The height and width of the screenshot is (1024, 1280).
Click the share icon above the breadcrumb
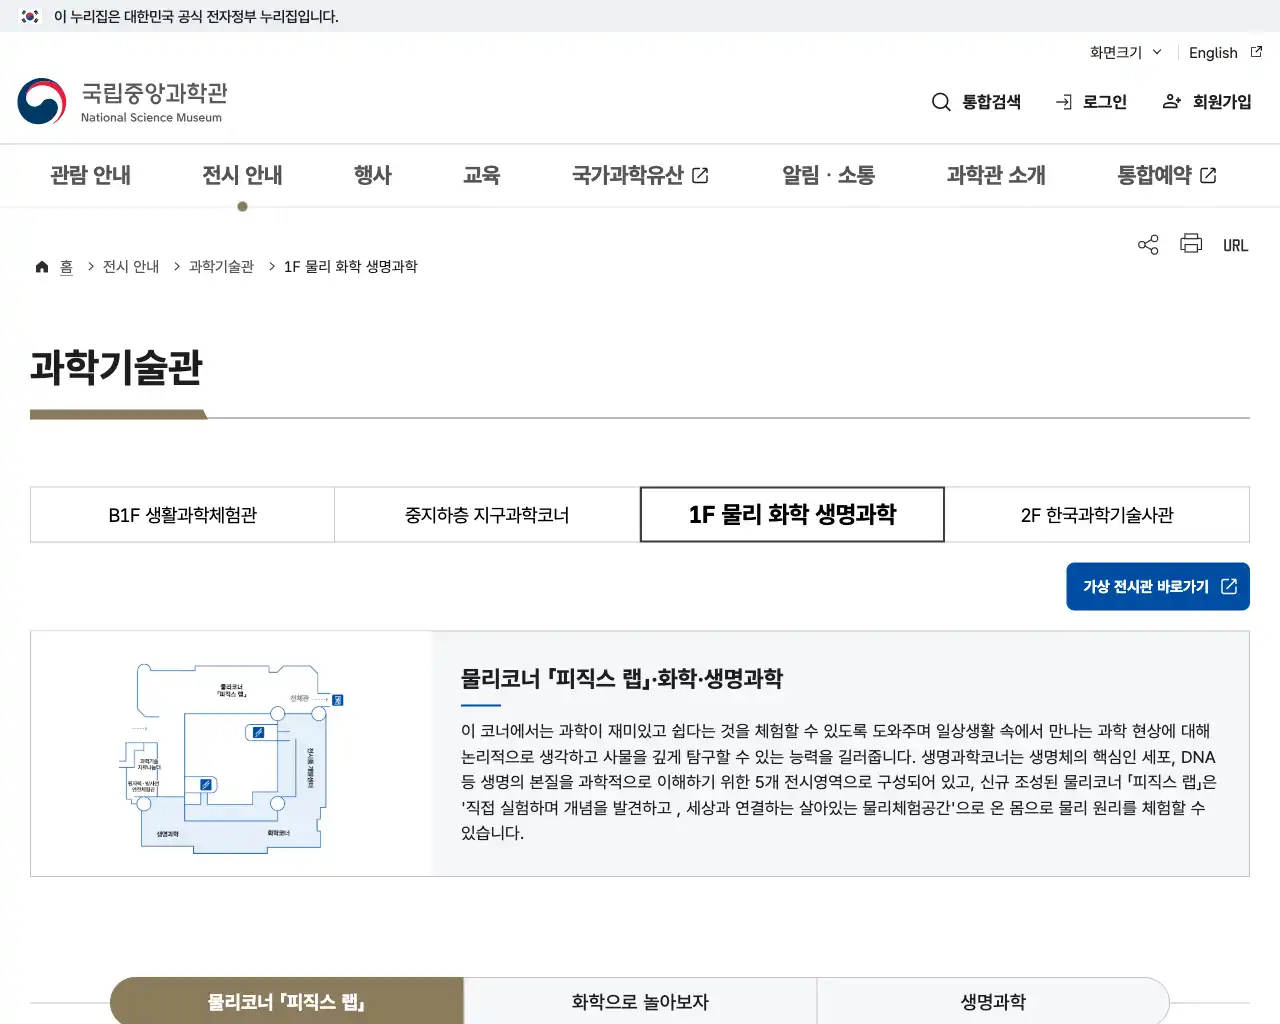[1147, 244]
